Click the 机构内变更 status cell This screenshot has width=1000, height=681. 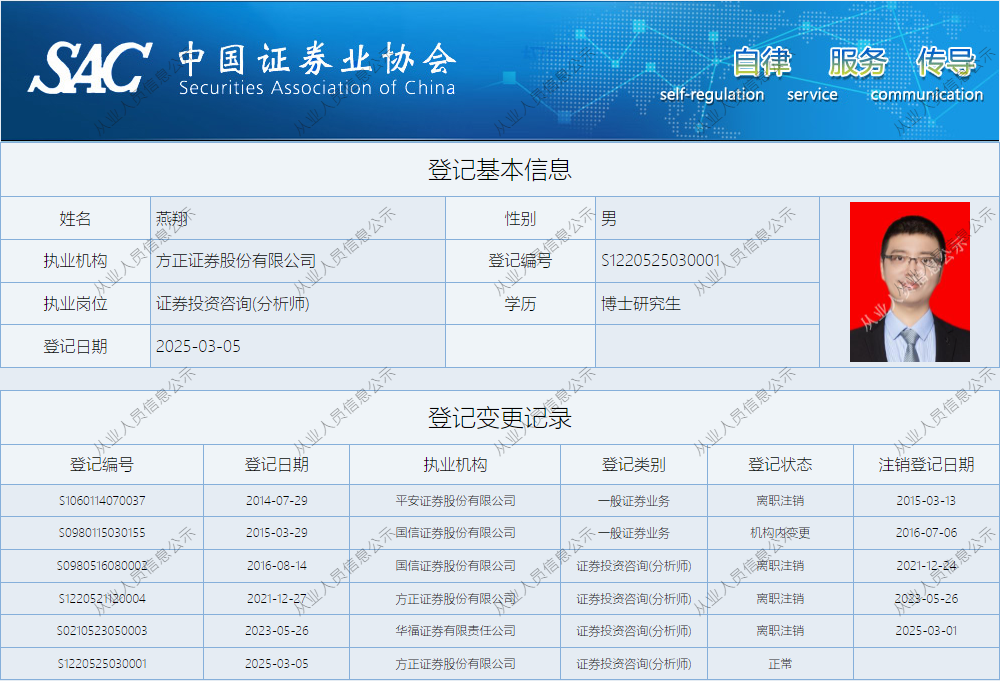[x=780, y=533]
